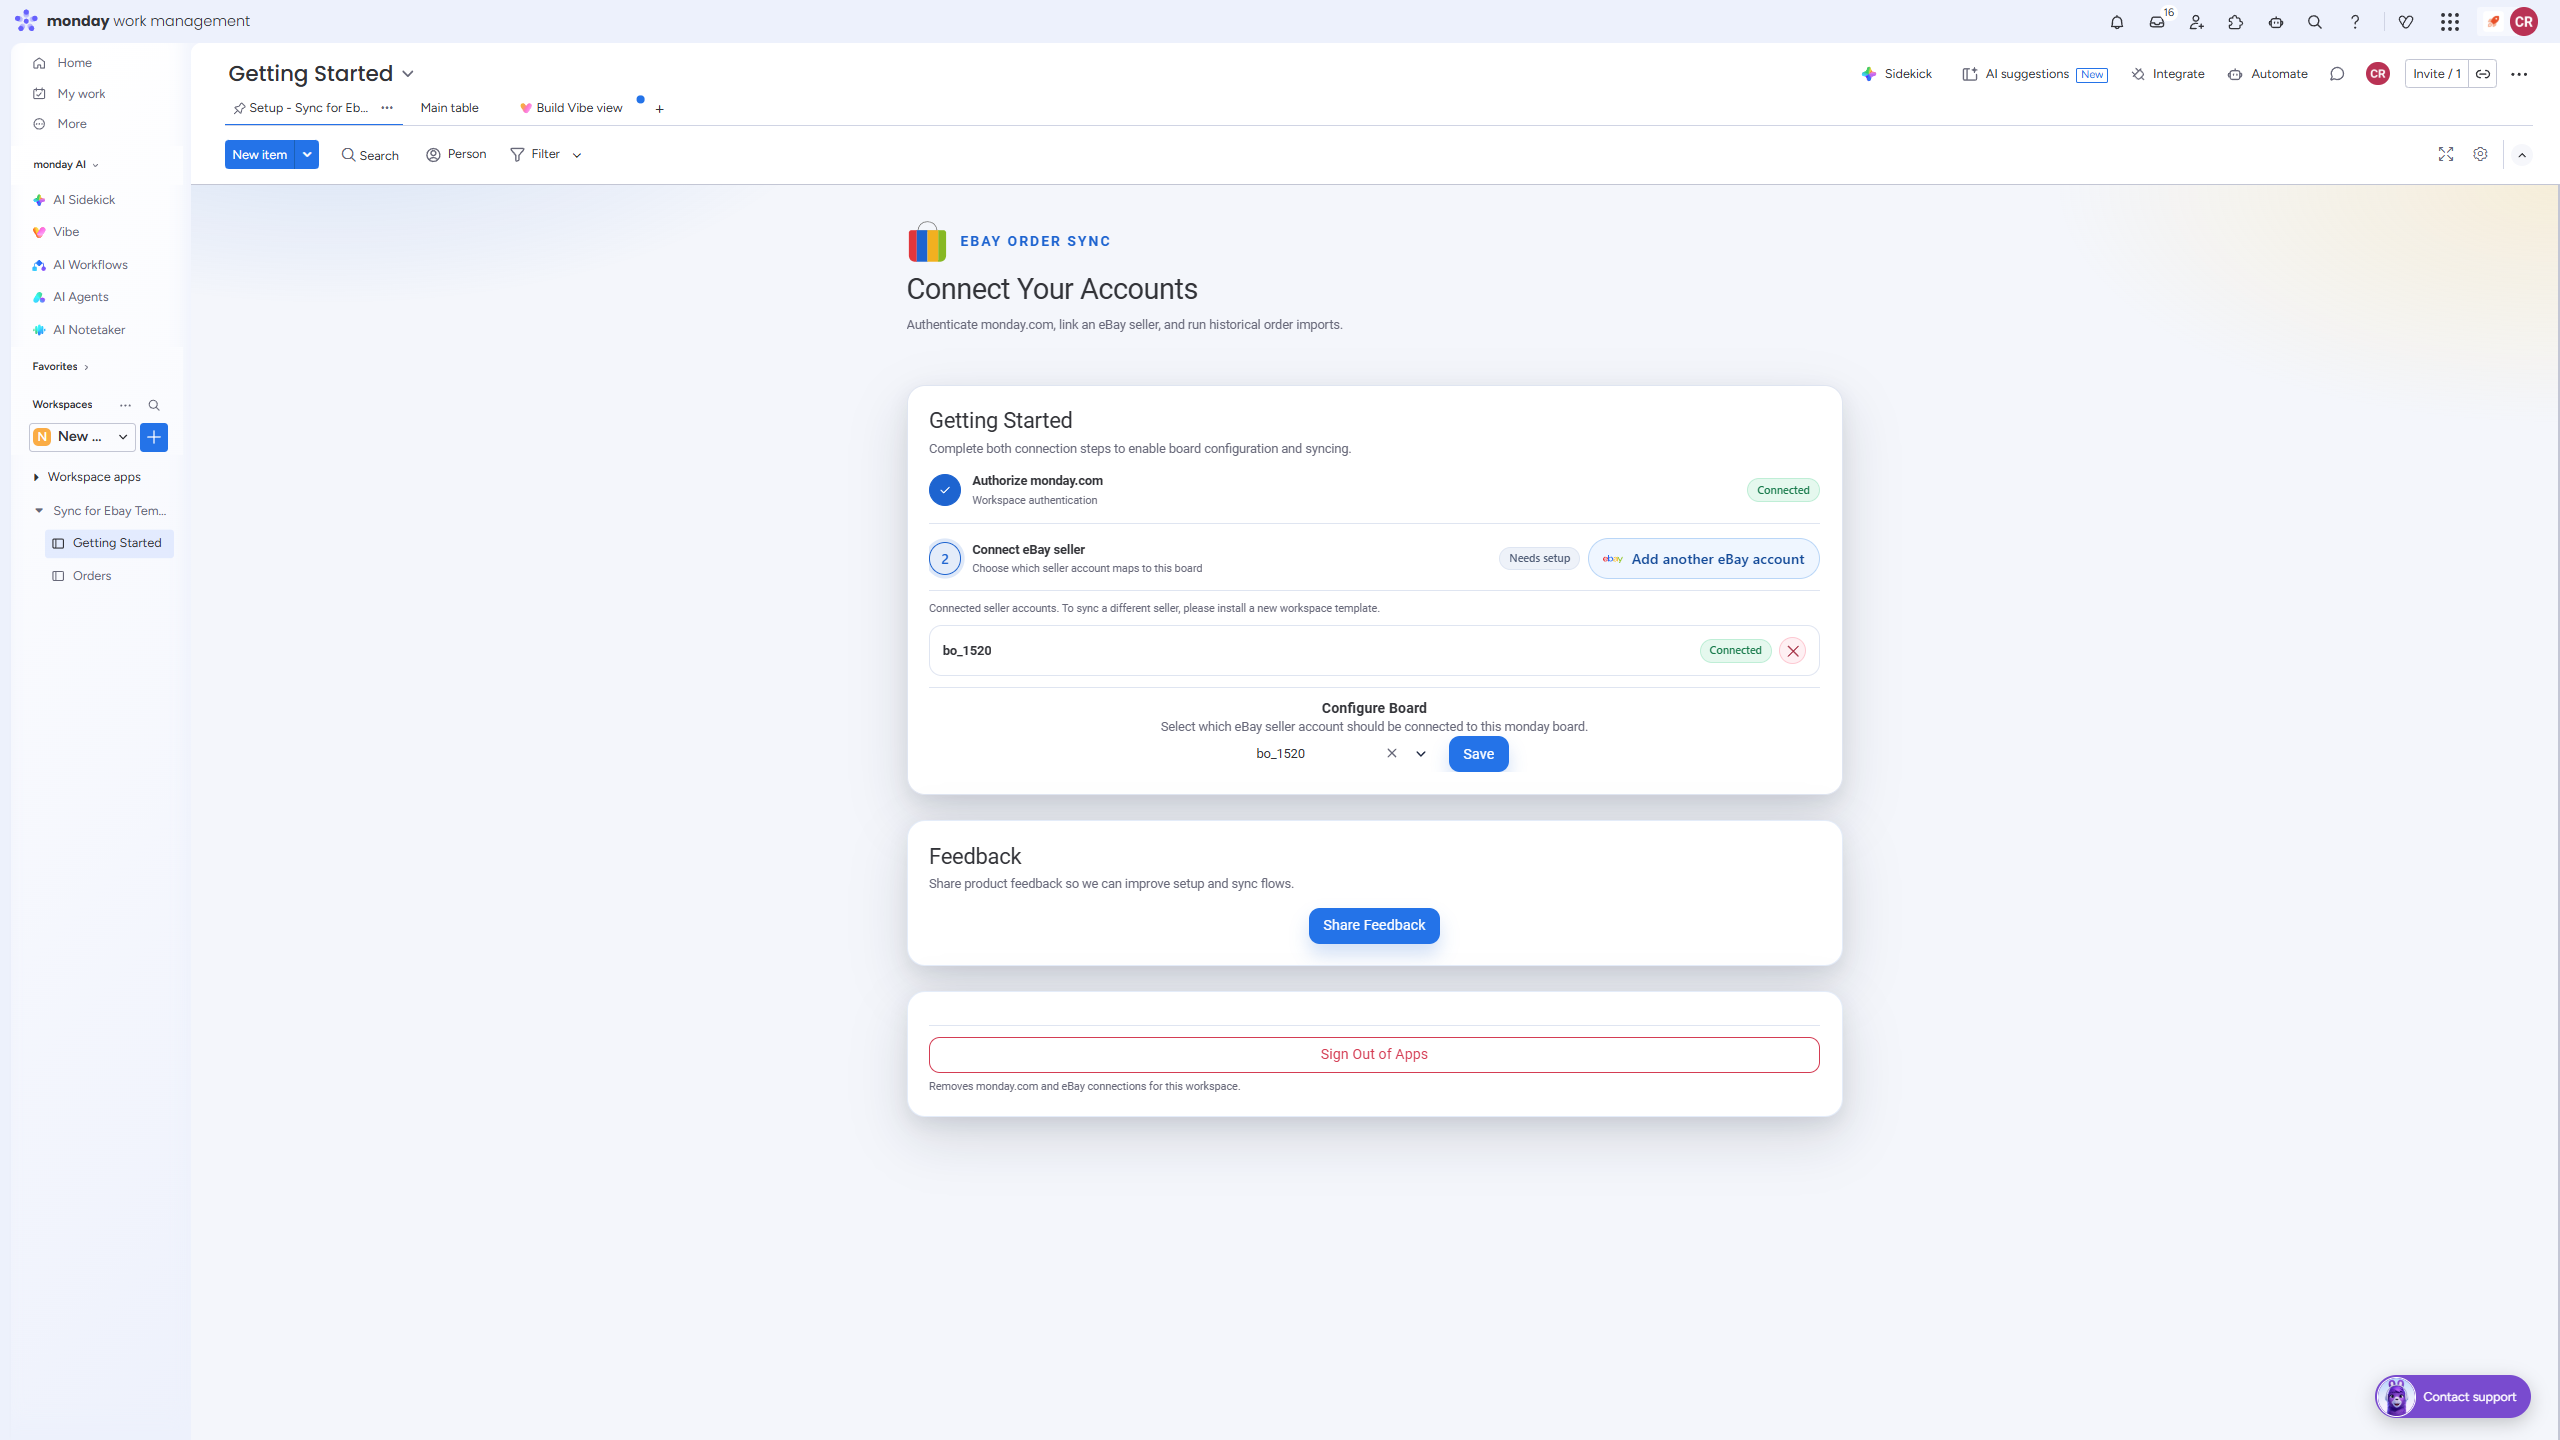Viewport: 2560px width, 1440px height.
Task: Switch to the Main table tab
Action: pos(449,108)
